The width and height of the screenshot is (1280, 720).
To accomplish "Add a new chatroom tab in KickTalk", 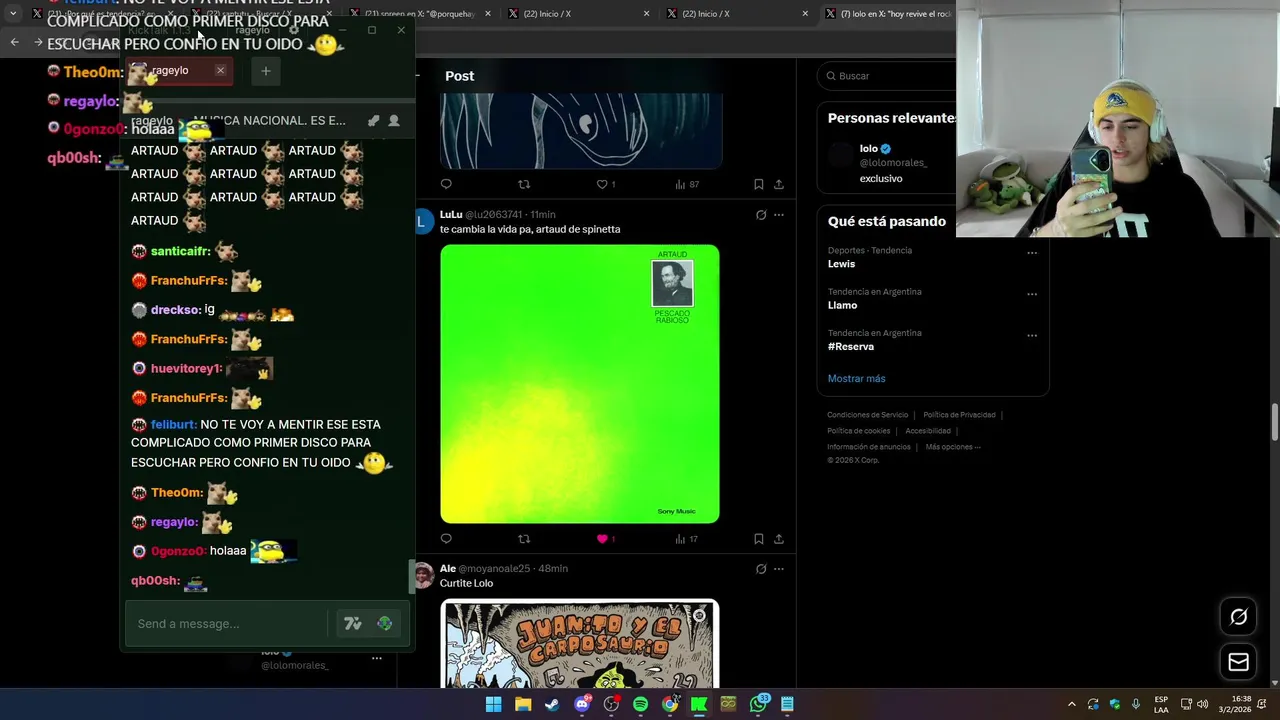I will 265,71.
